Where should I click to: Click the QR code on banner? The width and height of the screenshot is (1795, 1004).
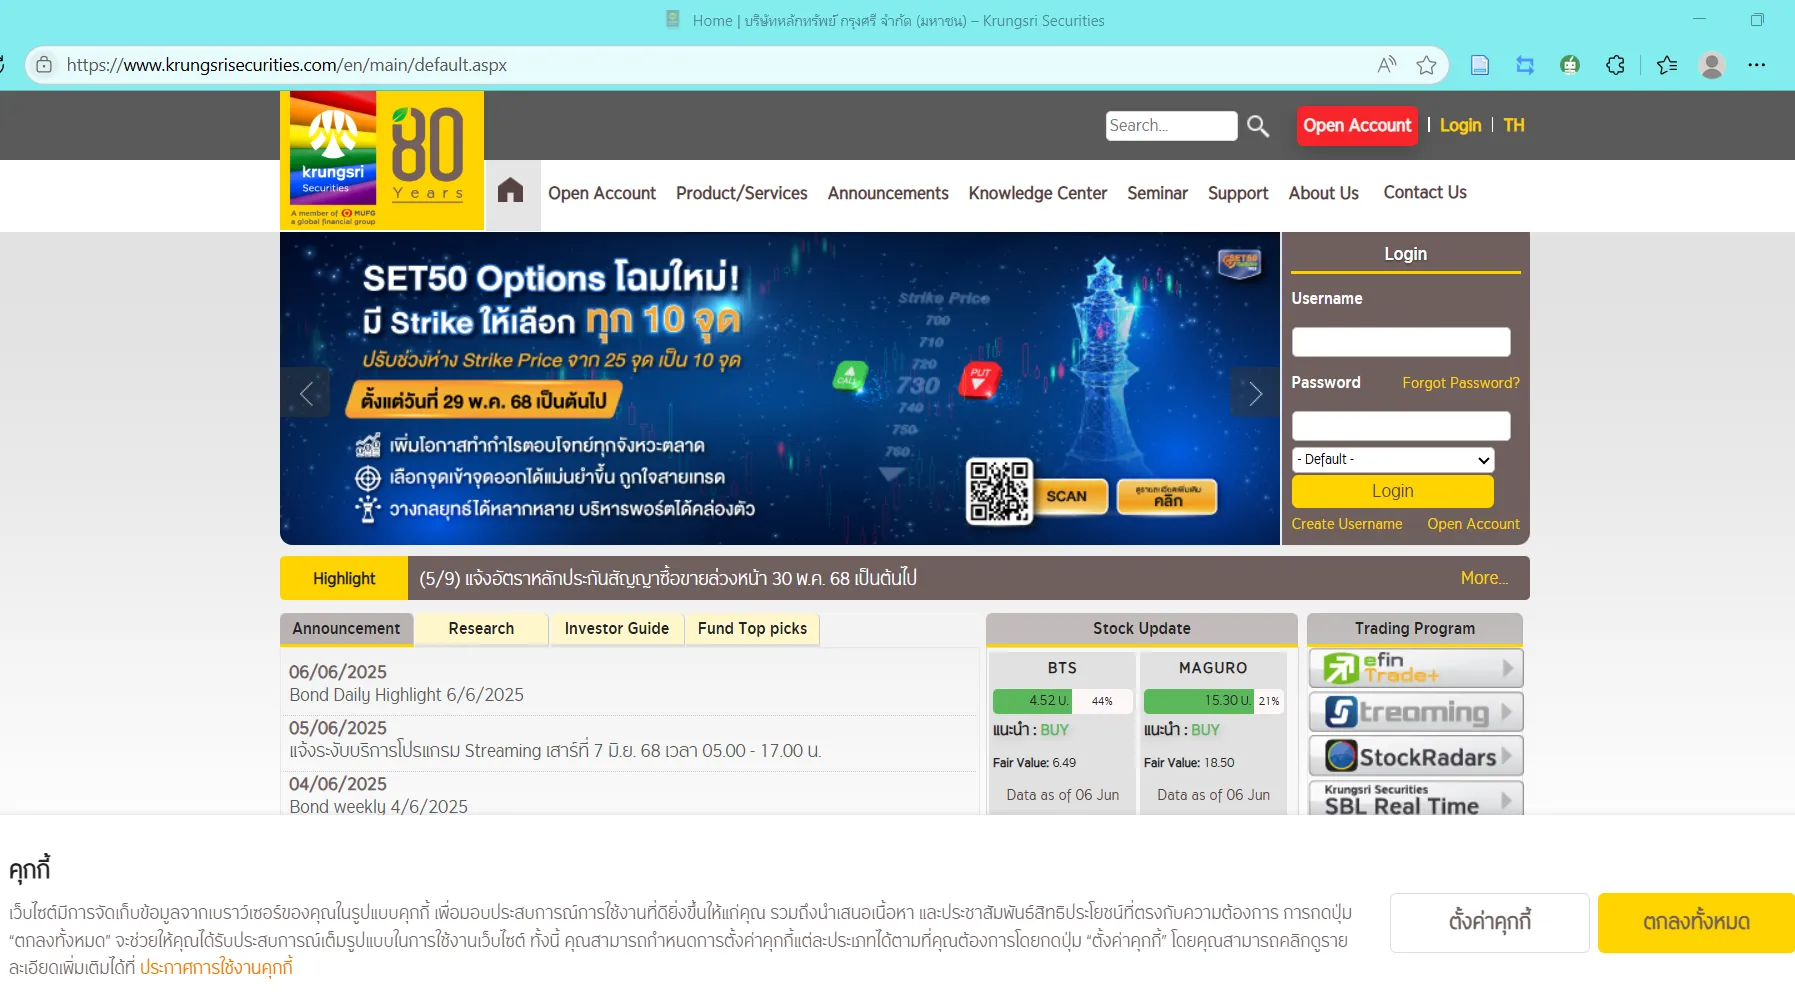pyautogui.click(x=999, y=491)
